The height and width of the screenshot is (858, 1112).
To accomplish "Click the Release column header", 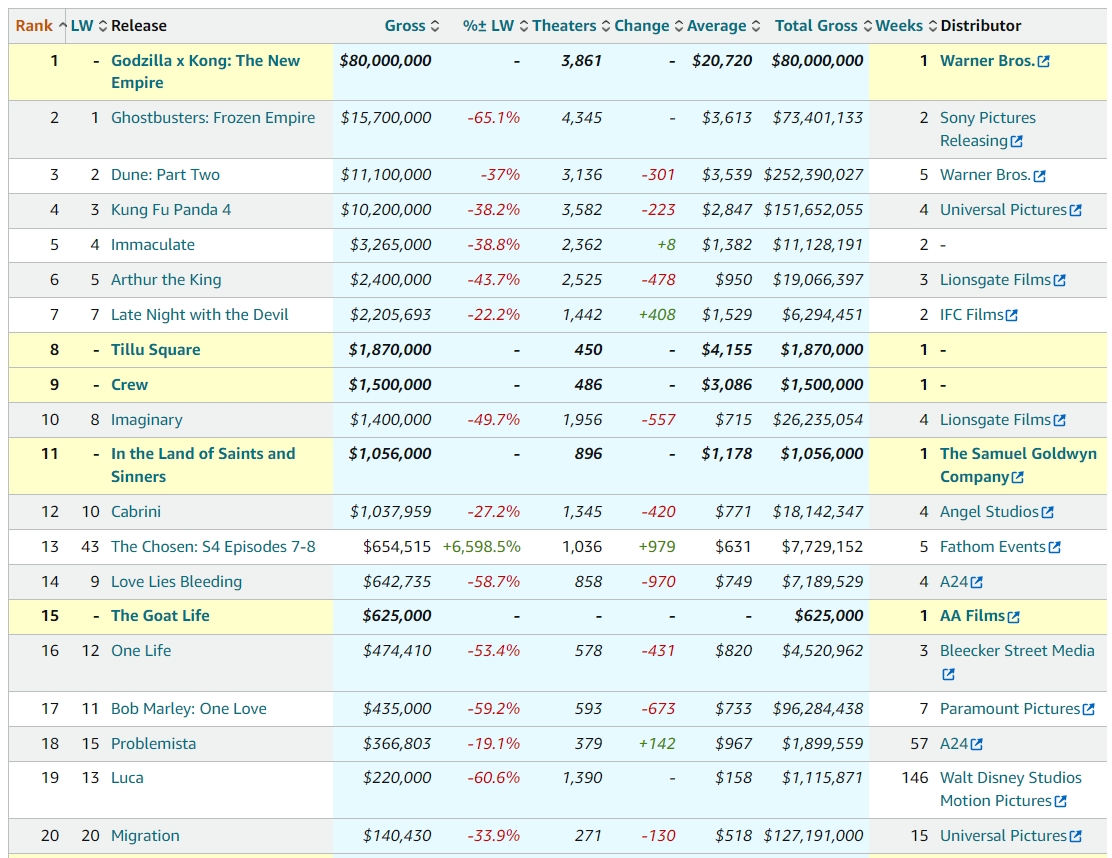I will point(138,26).
